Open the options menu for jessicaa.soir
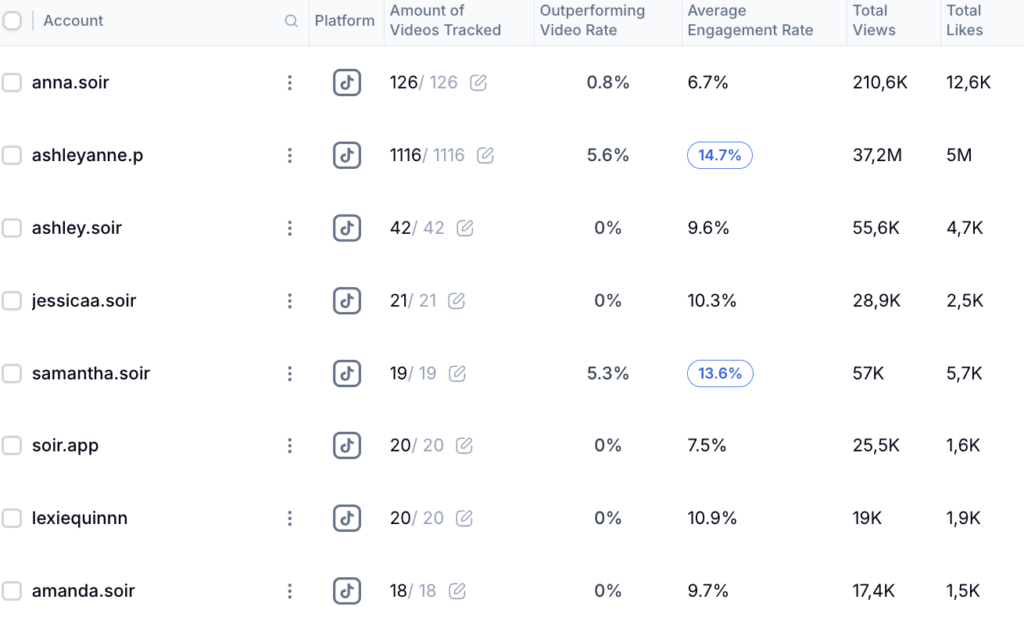The height and width of the screenshot is (632, 1024). tap(290, 301)
